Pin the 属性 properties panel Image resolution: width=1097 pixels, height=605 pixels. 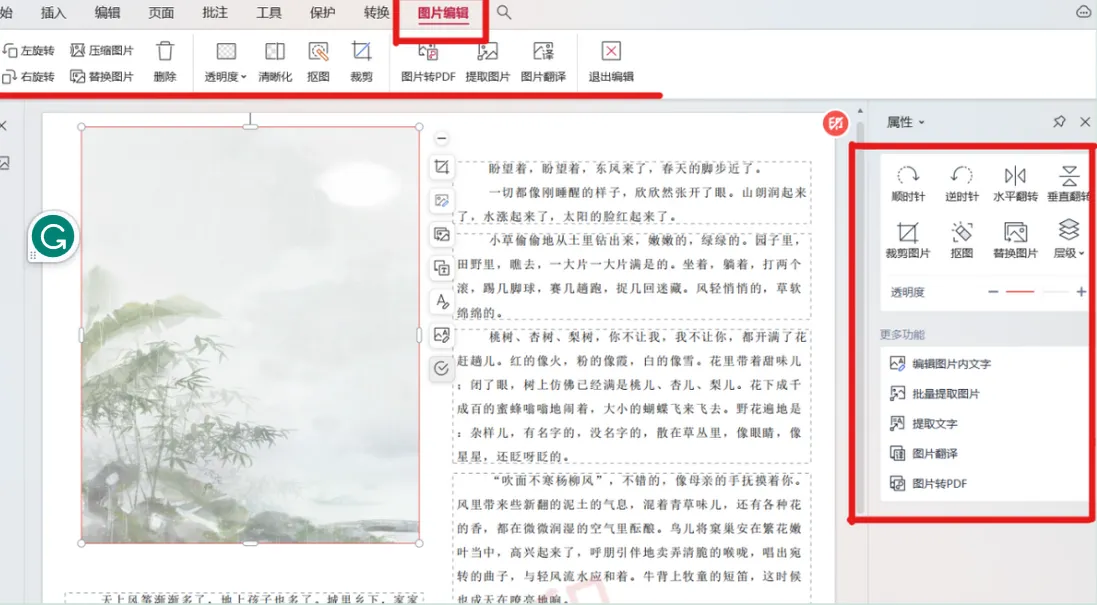1059,122
